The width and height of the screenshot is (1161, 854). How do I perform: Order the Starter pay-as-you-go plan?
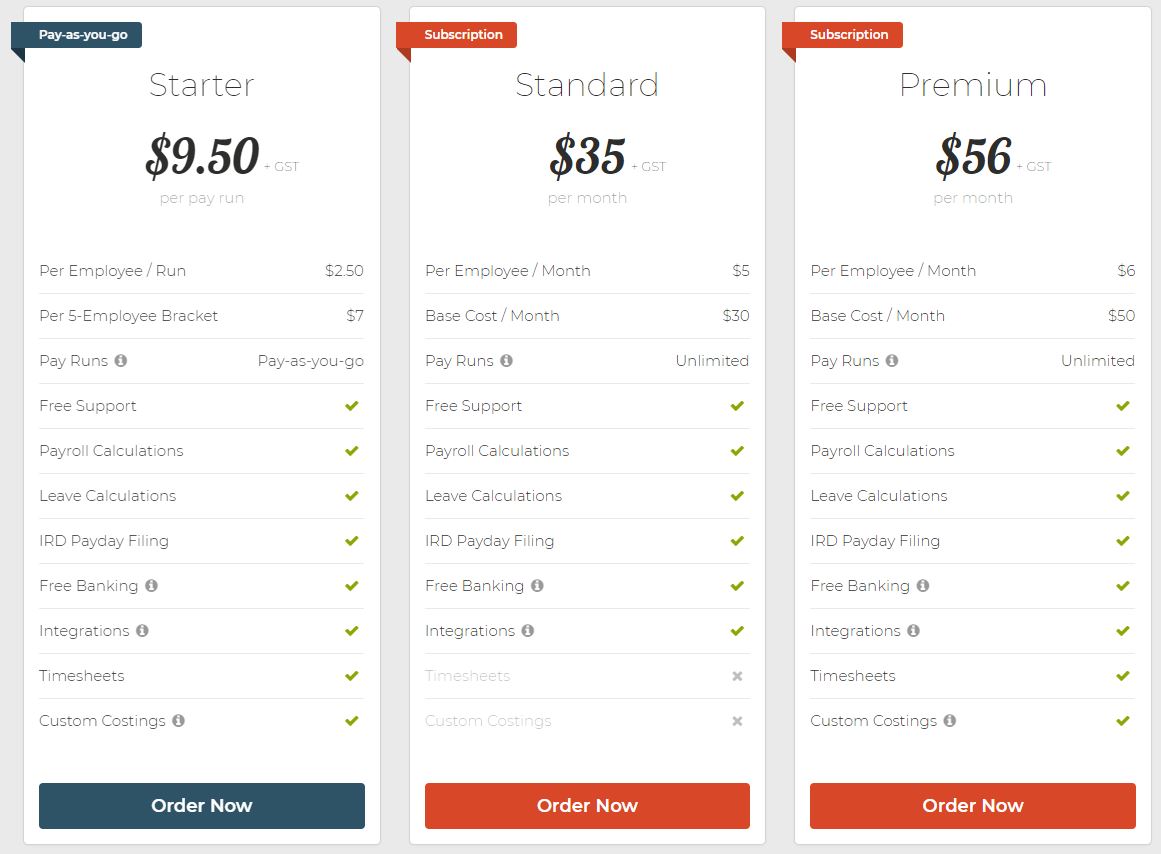(202, 806)
